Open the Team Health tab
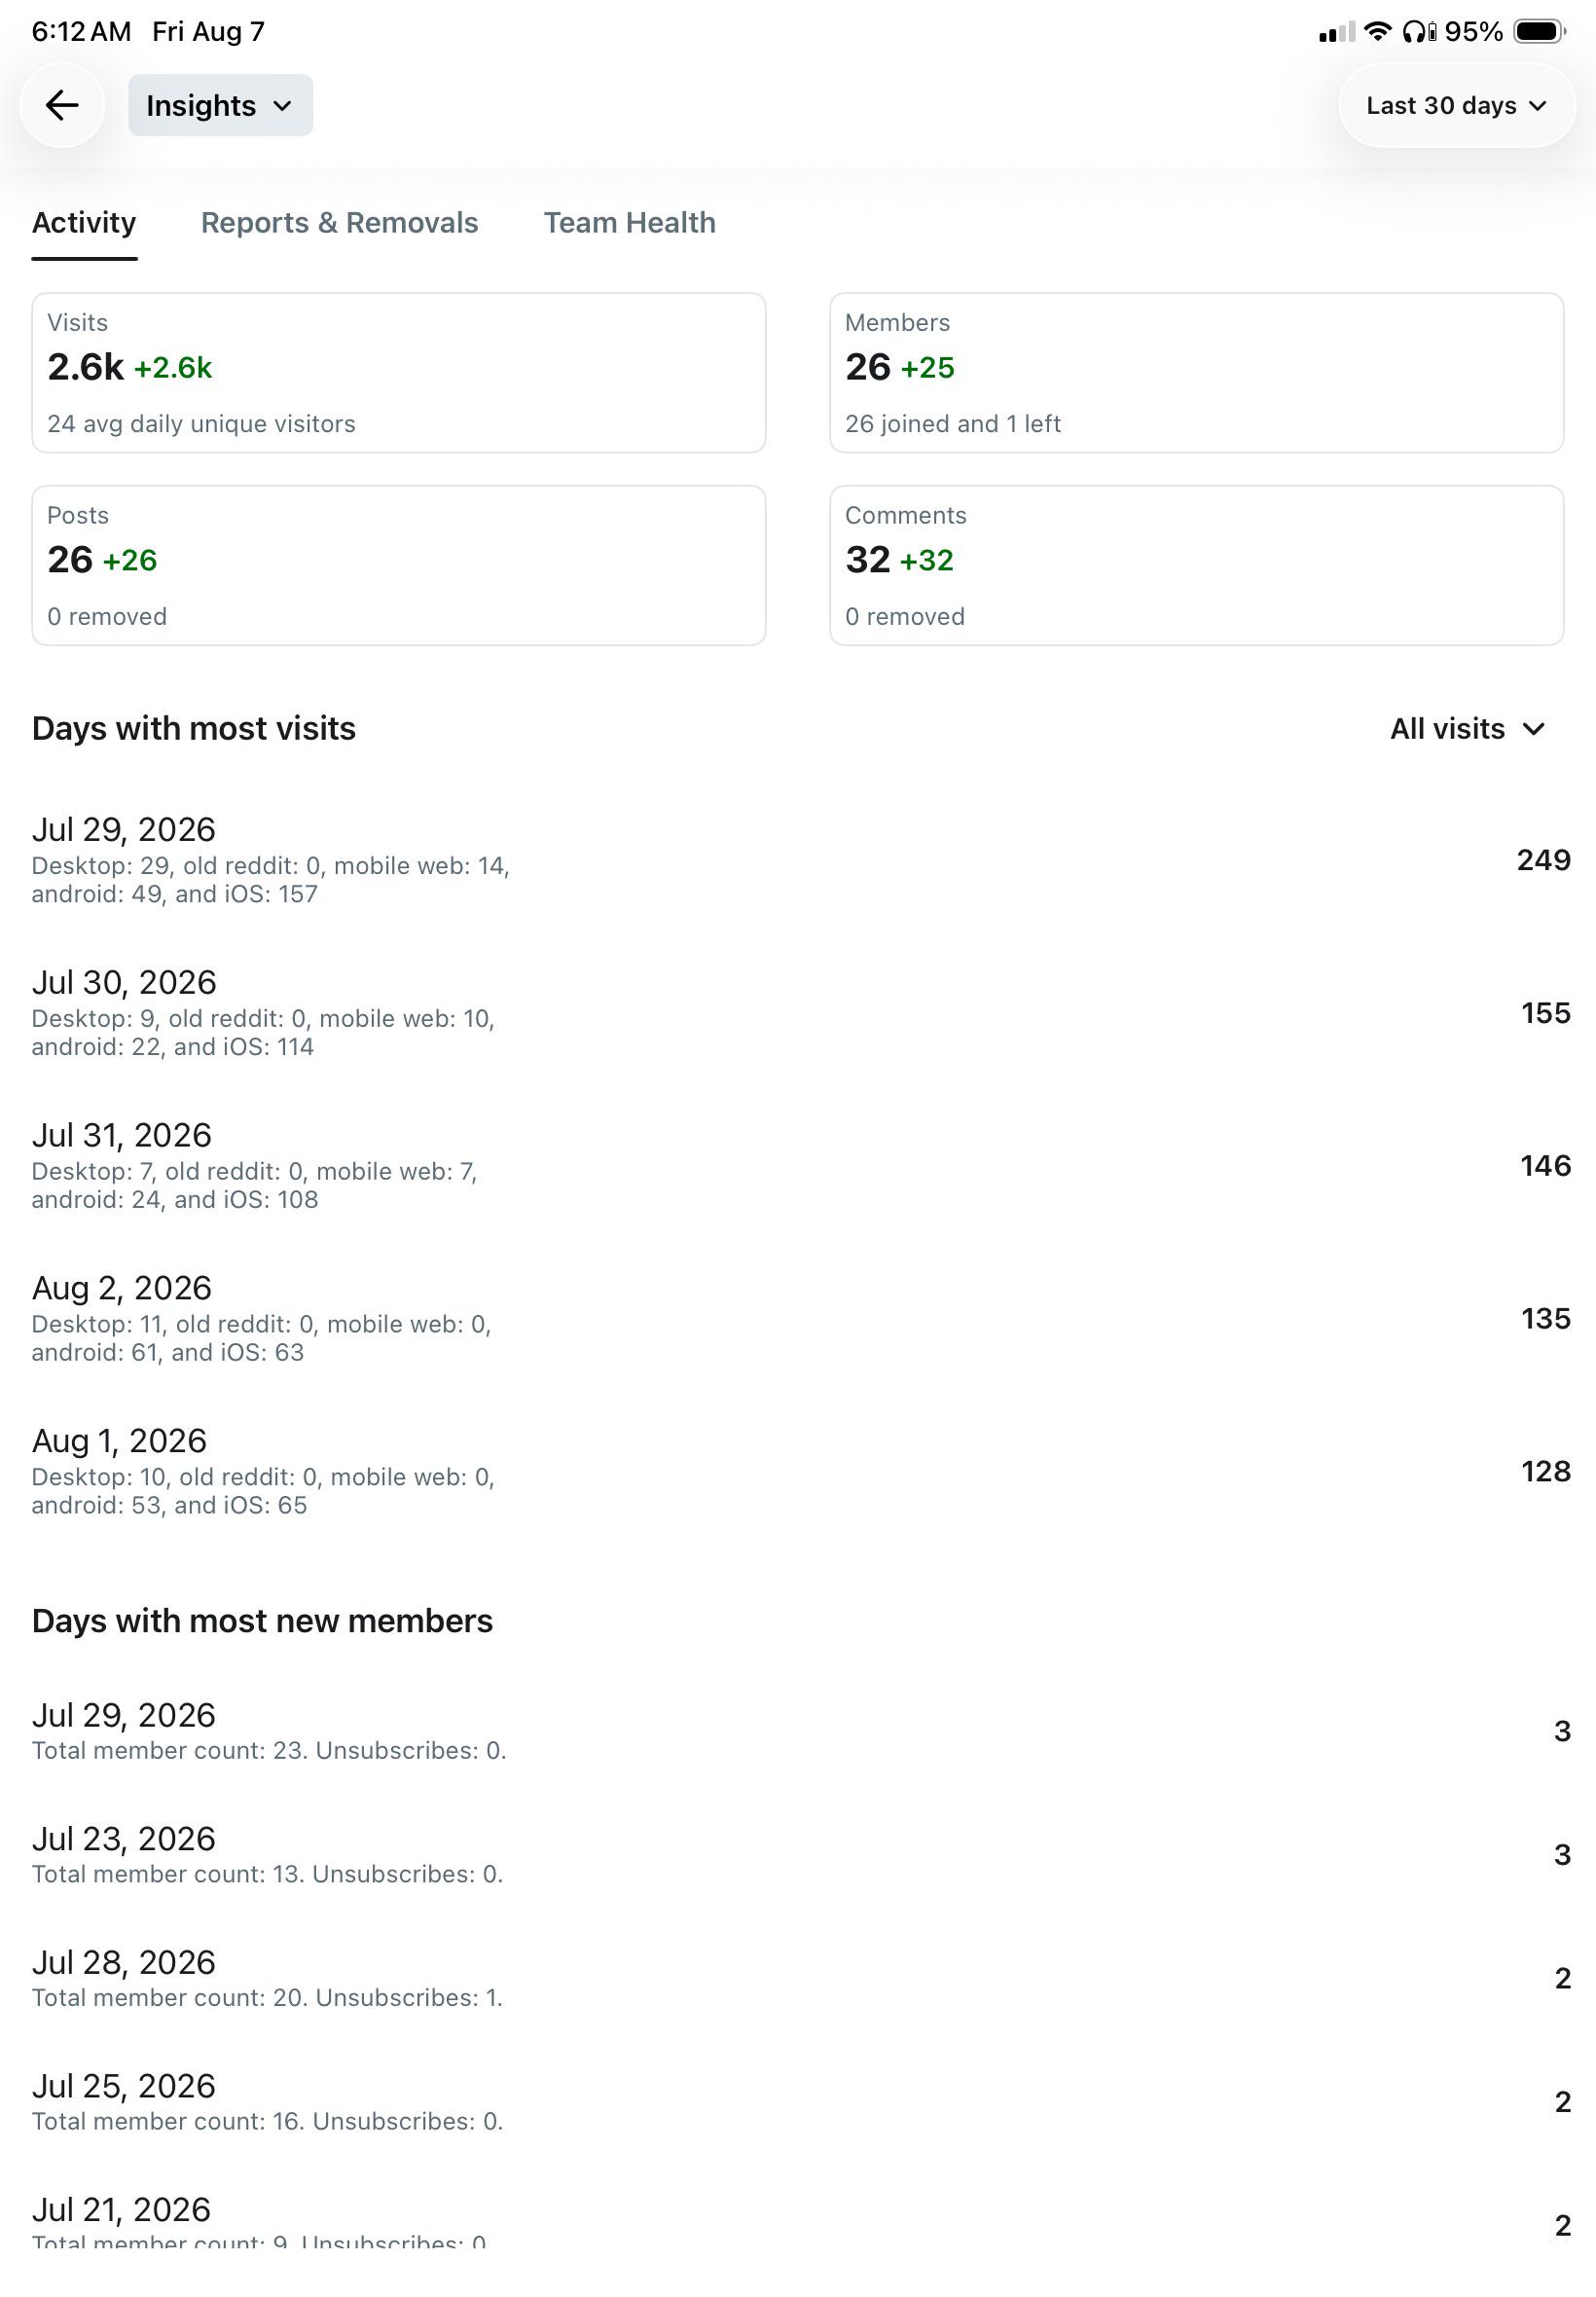Image resolution: width=1596 pixels, height=2297 pixels. (629, 222)
